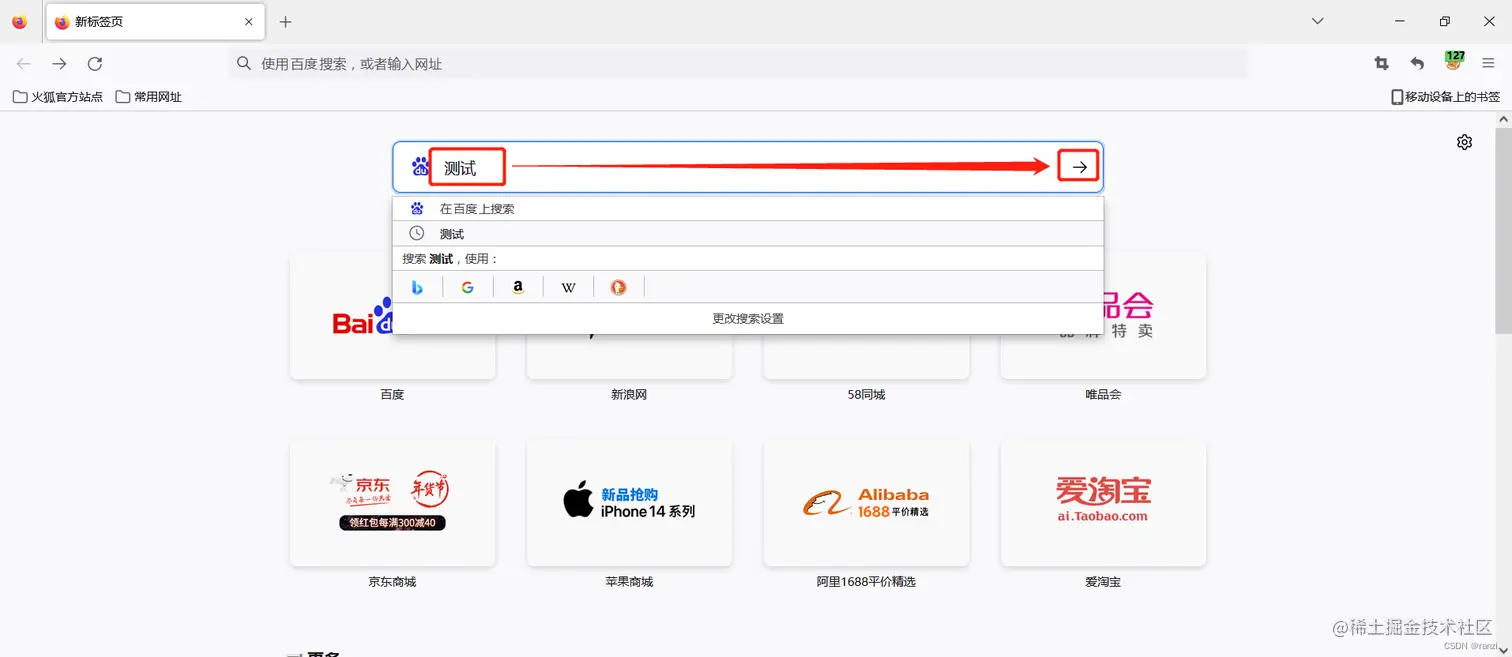Select the 测试 history suggestion
Screen dimensions: 1512x657
[x=748, y=234]
